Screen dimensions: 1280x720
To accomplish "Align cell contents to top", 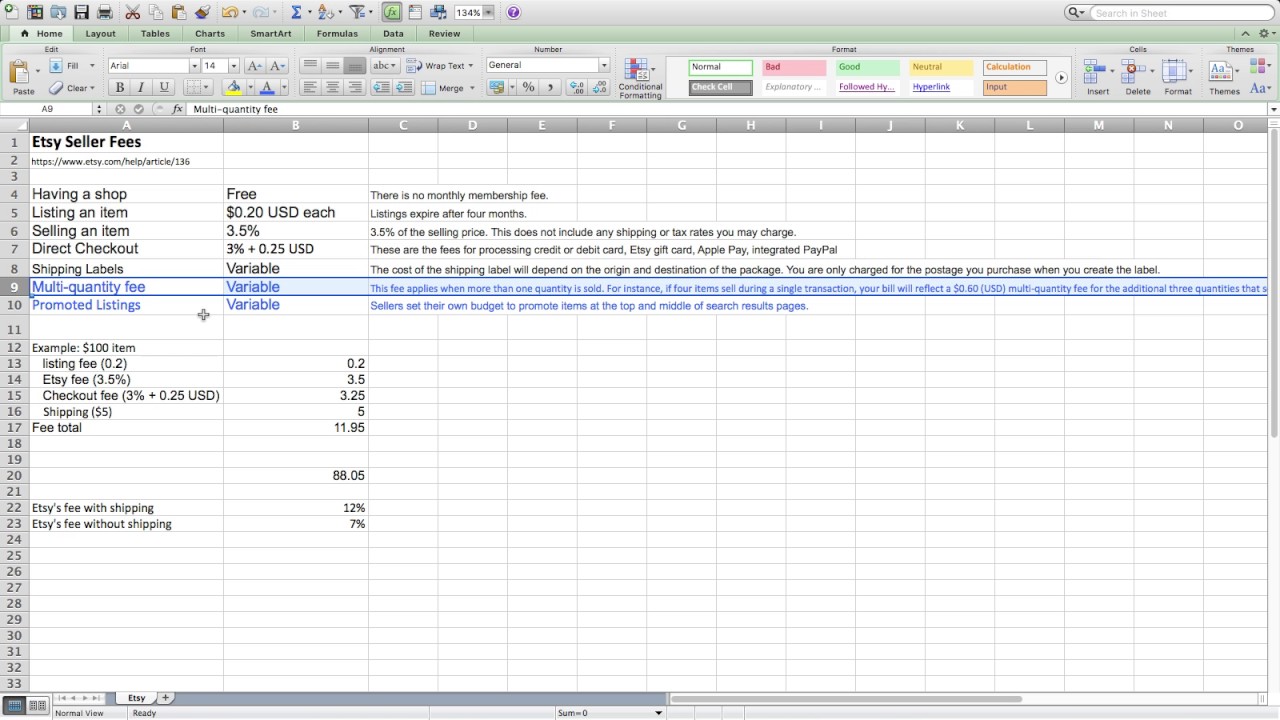I will pos(310,66).
